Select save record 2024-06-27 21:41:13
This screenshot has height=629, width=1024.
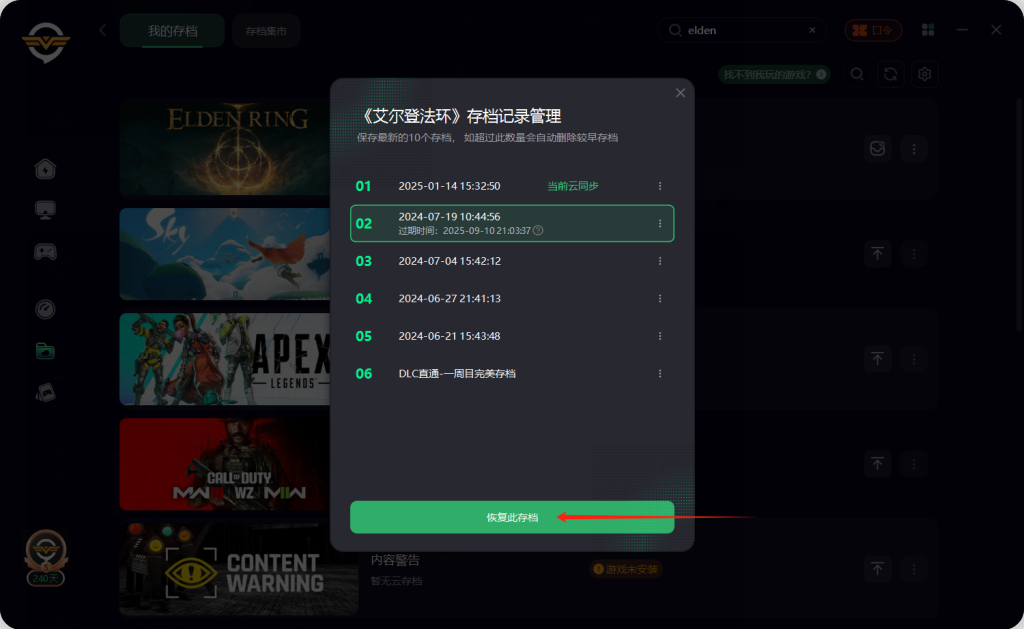(512, 298)
